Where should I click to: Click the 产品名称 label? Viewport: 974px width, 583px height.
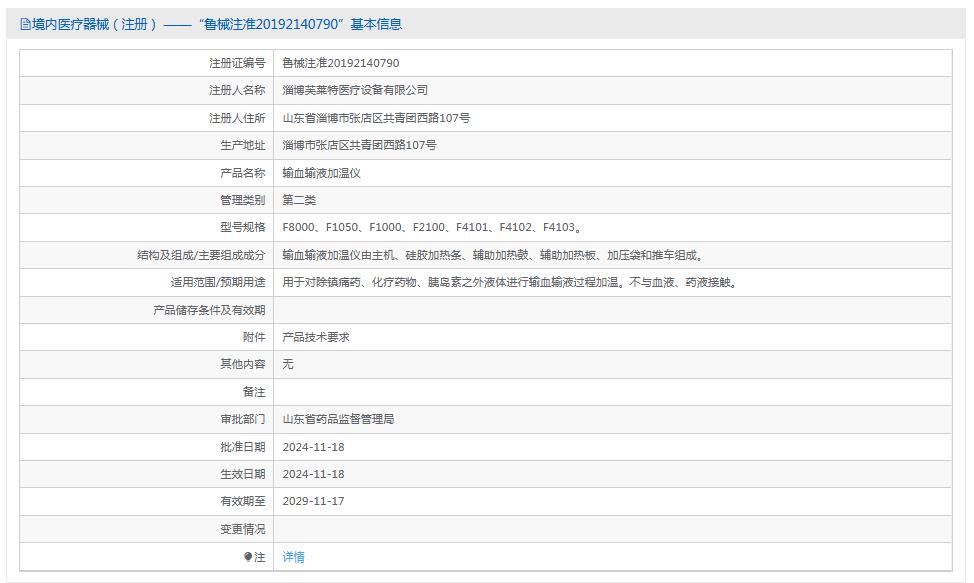[x=242, y=173]
